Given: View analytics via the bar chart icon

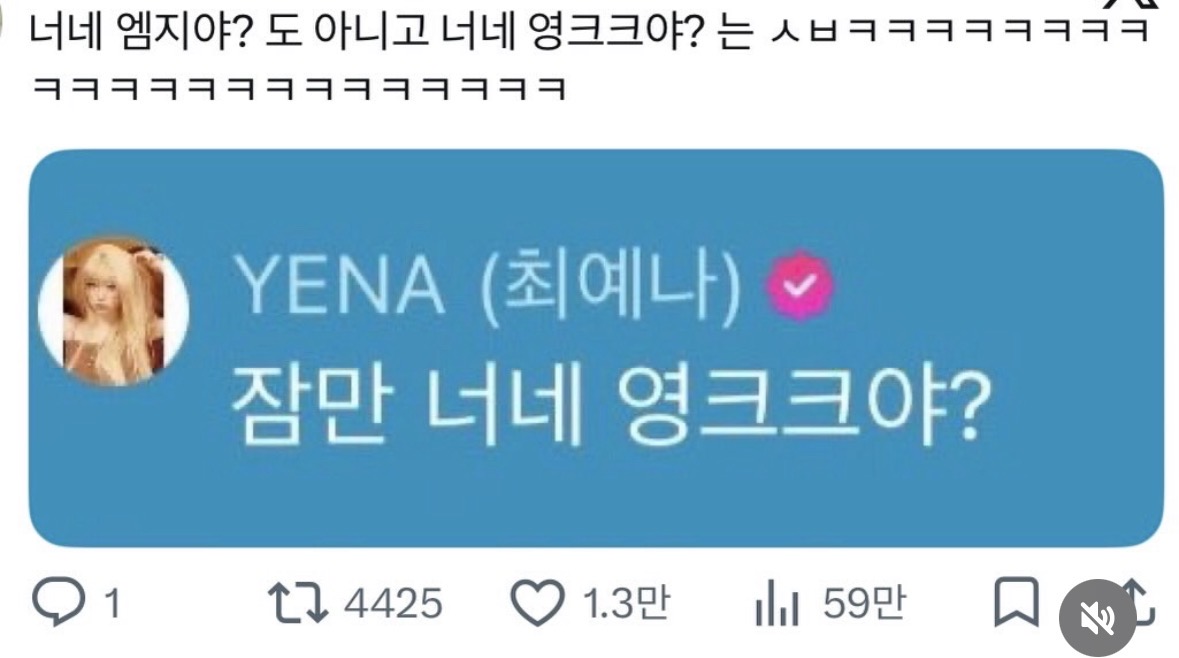Looking at the screenshot, I should point(777,603).
